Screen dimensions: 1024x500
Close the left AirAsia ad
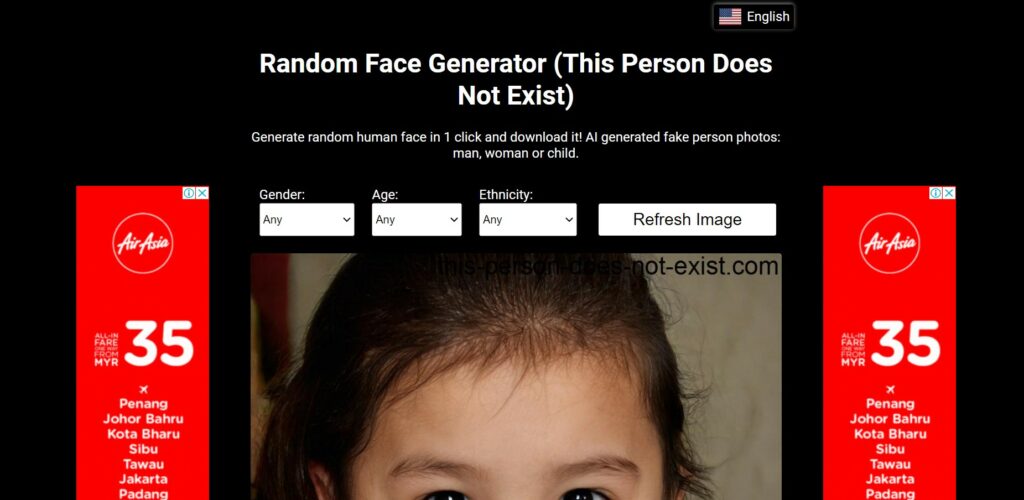click(x=202, y=193)
